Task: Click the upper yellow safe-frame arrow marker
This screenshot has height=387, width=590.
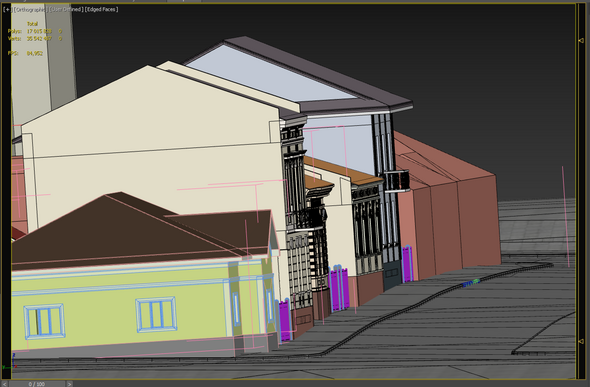Action: click(581, 40)
